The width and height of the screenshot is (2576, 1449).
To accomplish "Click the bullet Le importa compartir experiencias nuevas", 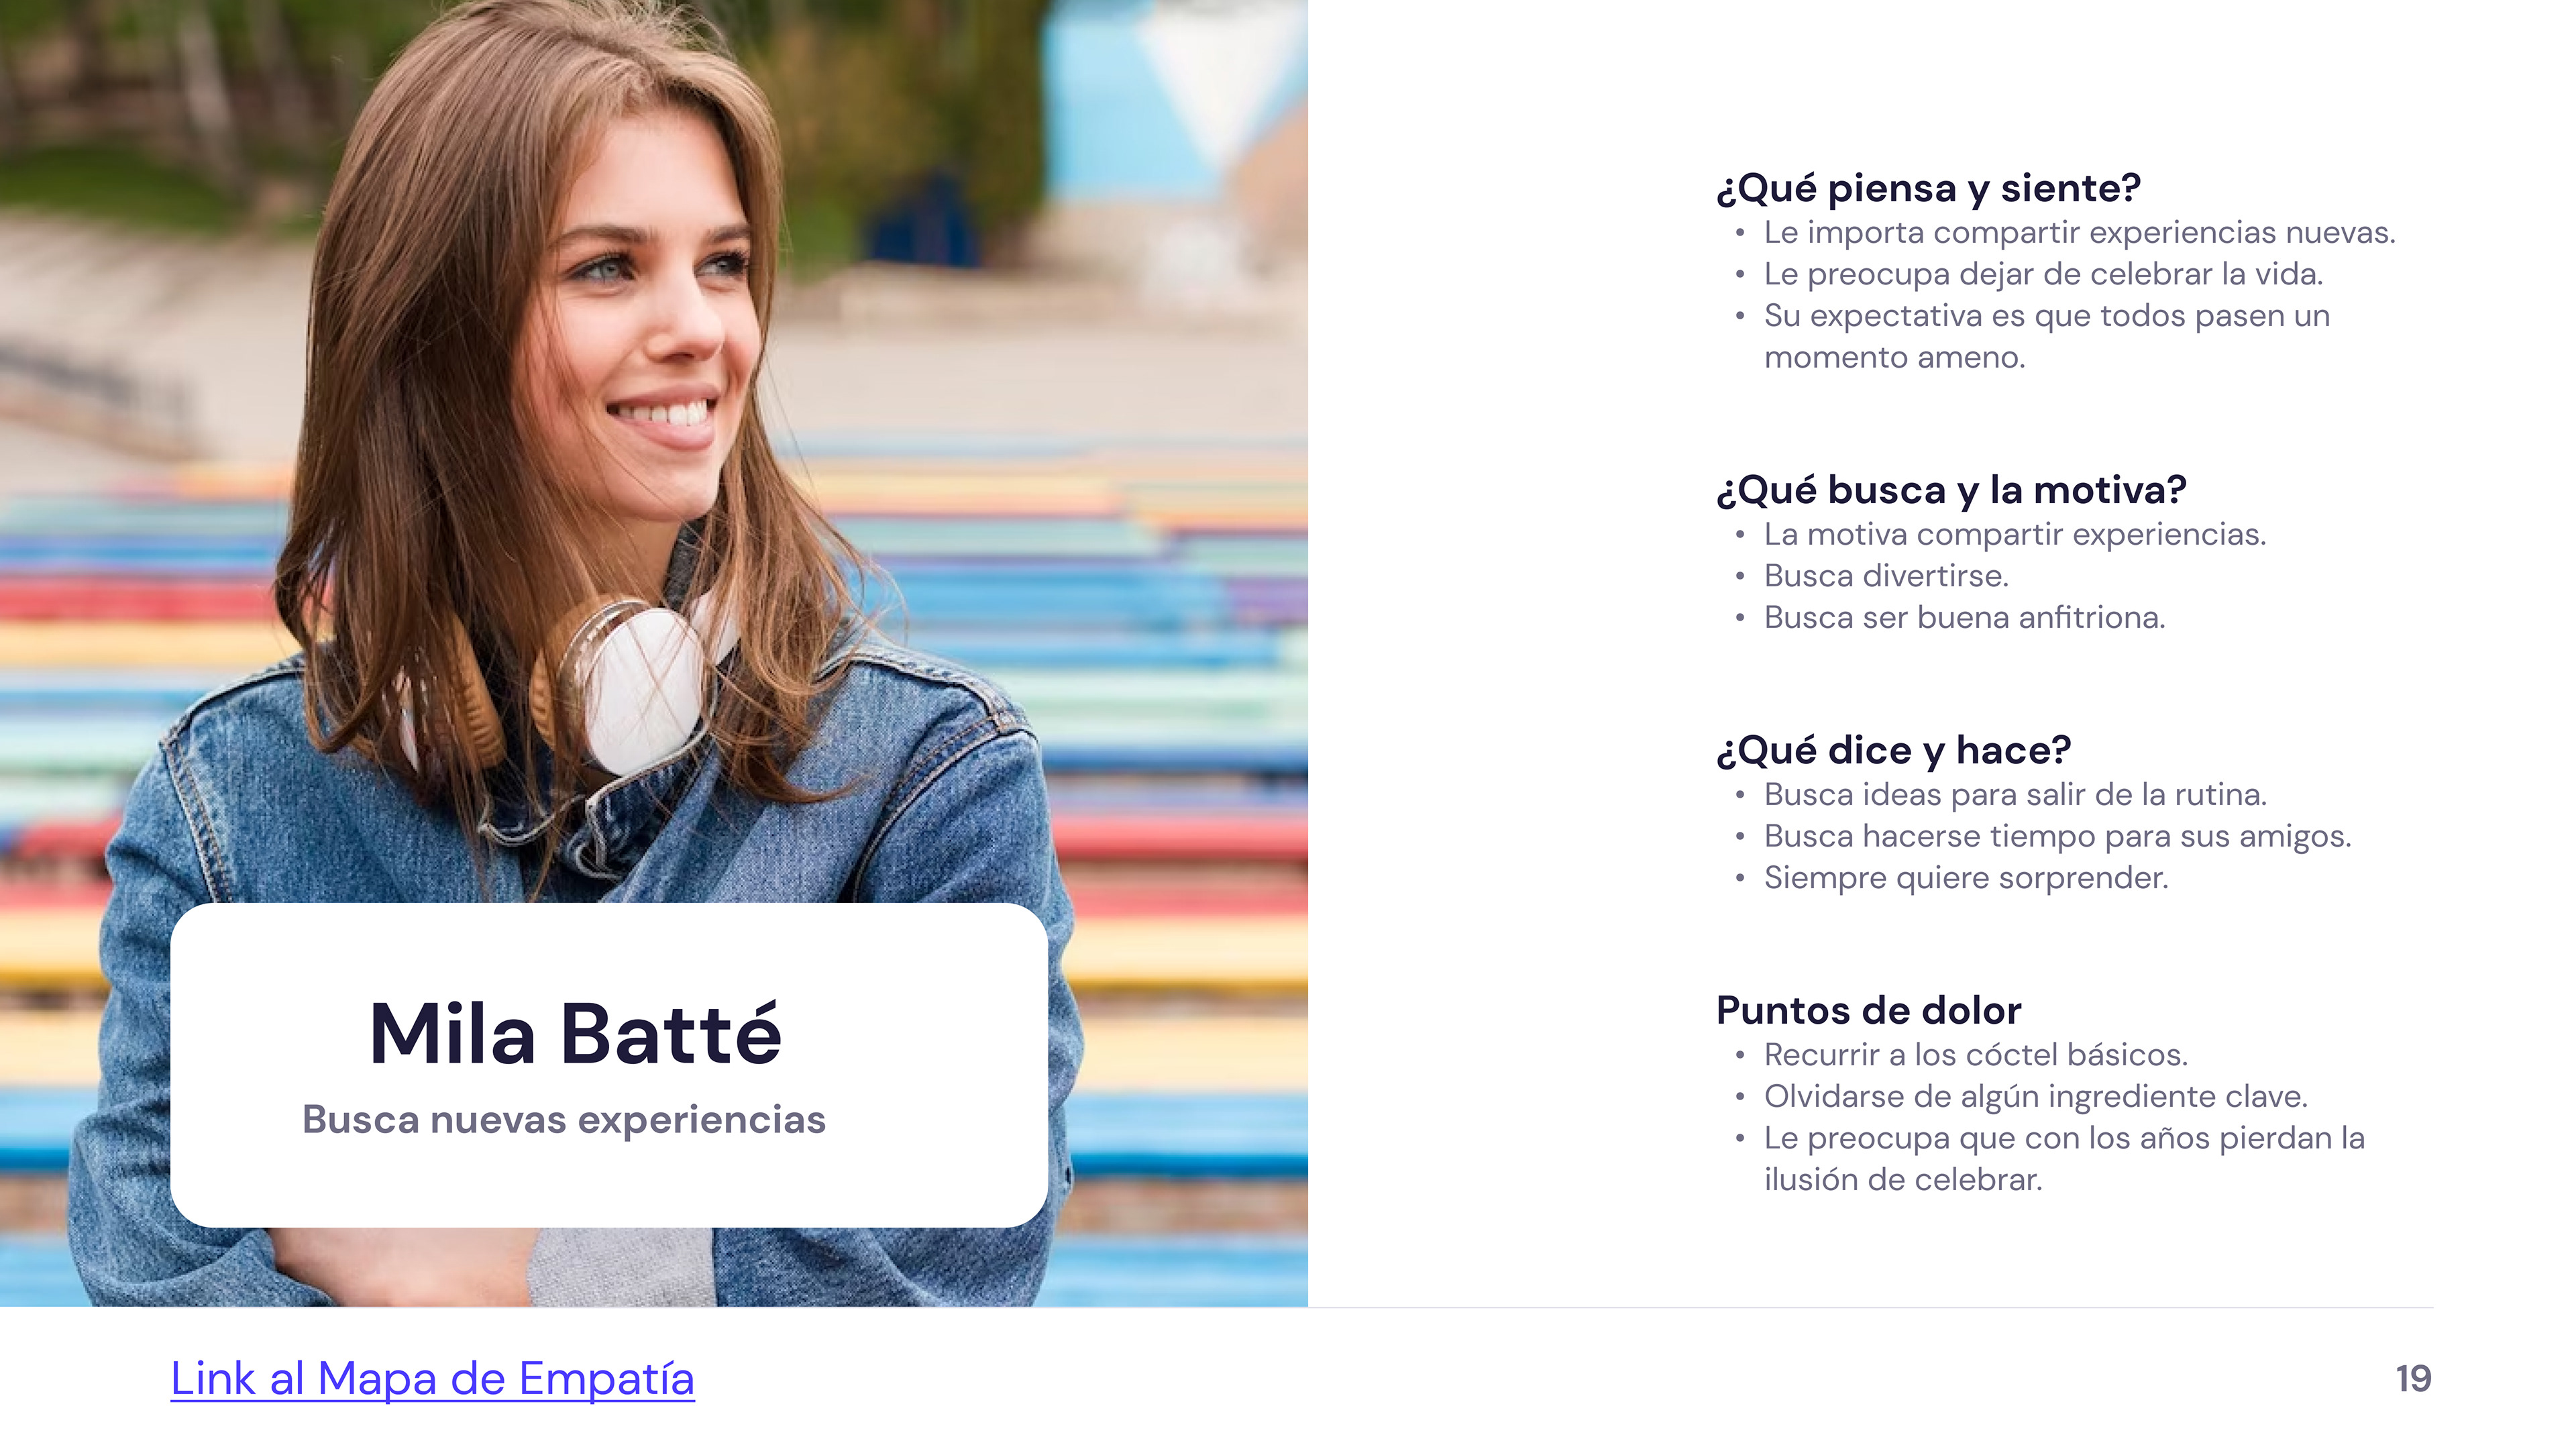I will pyautogui.click(x=2079, y=232).
